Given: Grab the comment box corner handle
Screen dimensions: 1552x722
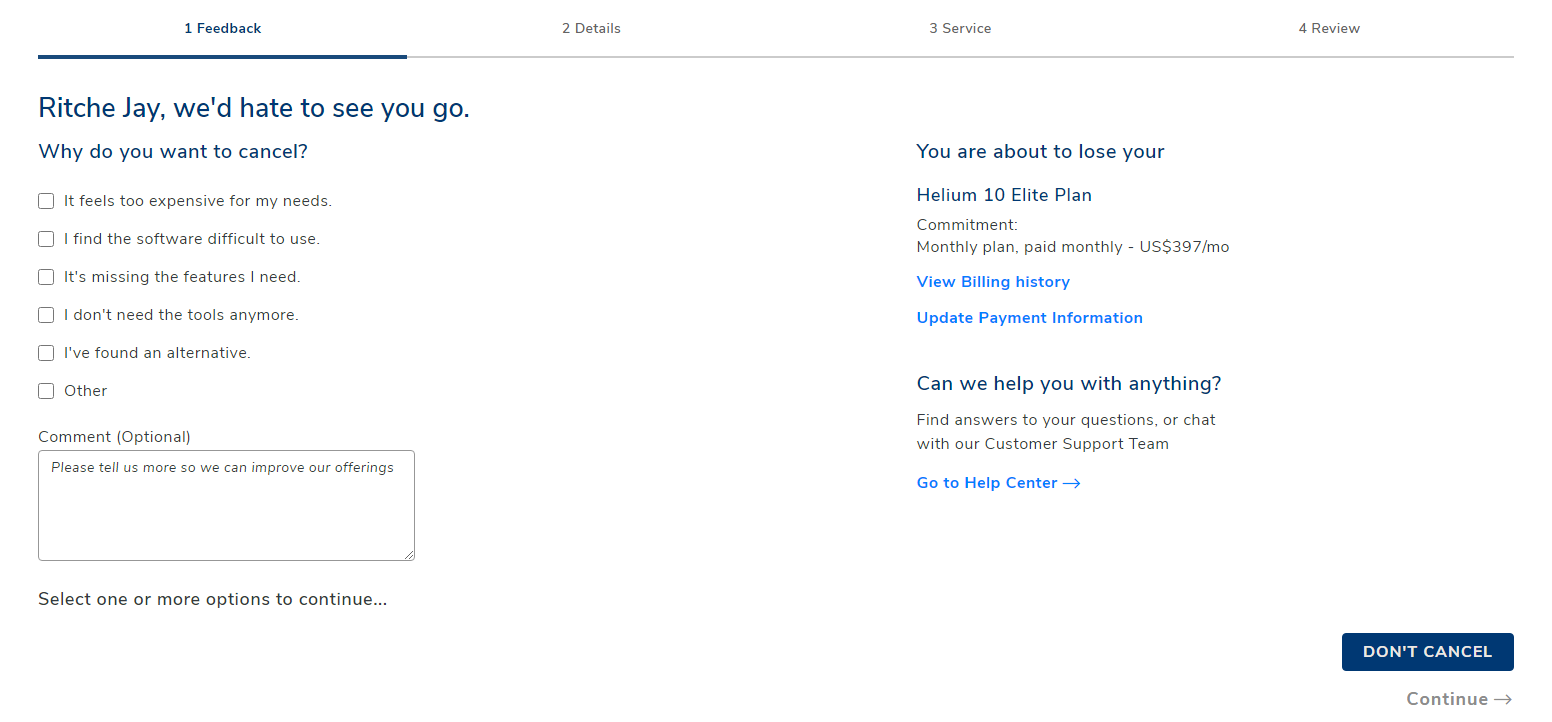Looking at the screenshot, I should point(409,555).
